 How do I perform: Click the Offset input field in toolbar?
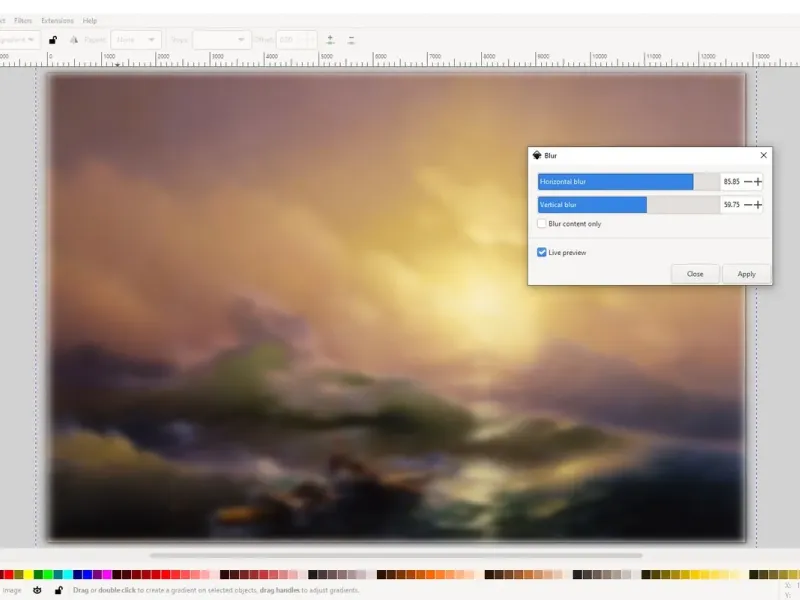click(x=296, y=40)
